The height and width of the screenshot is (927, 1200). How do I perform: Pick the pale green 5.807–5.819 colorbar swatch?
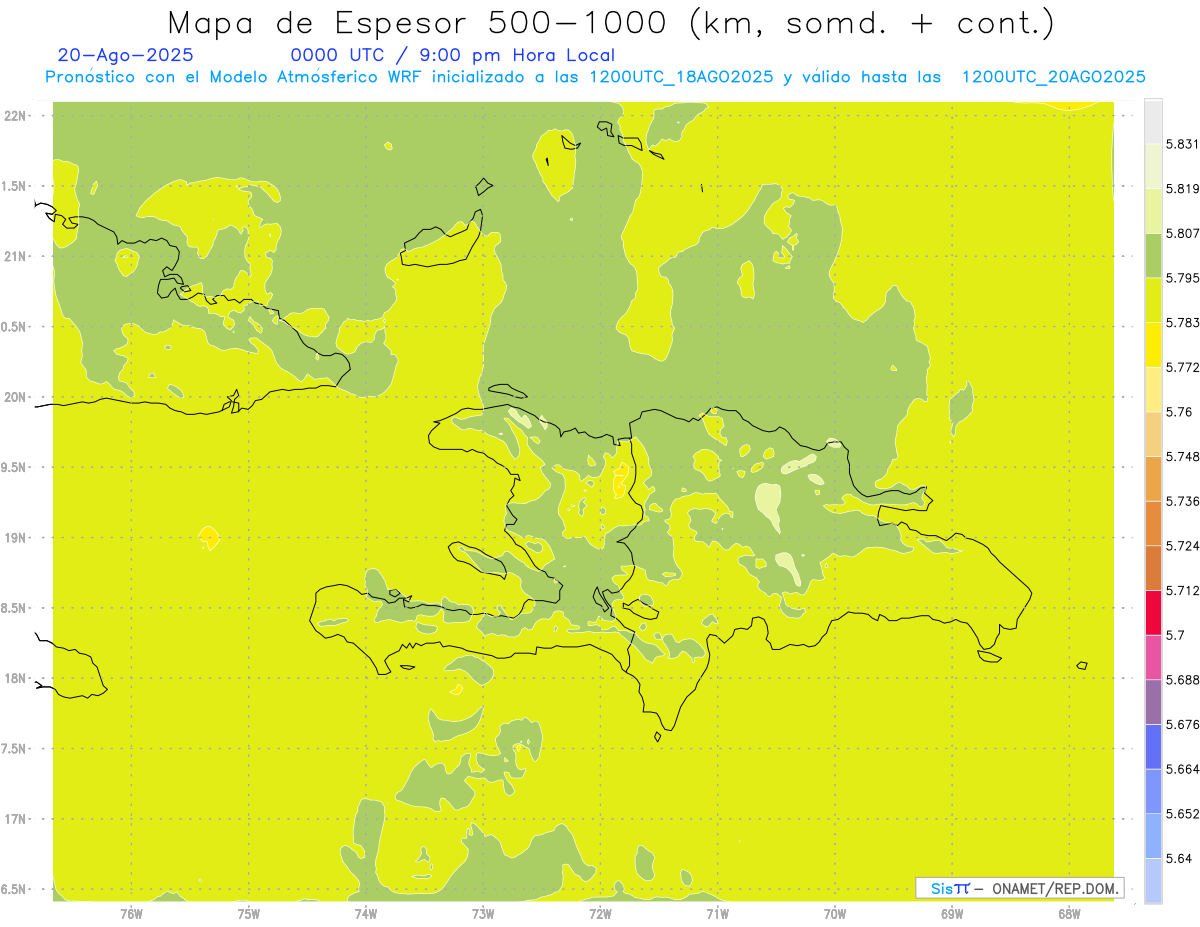point(1154,211)
